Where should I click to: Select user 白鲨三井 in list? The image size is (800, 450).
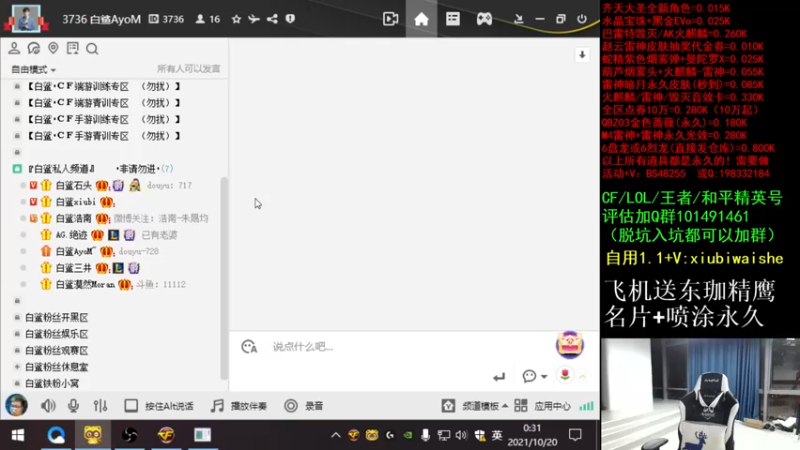coord(73,268)
